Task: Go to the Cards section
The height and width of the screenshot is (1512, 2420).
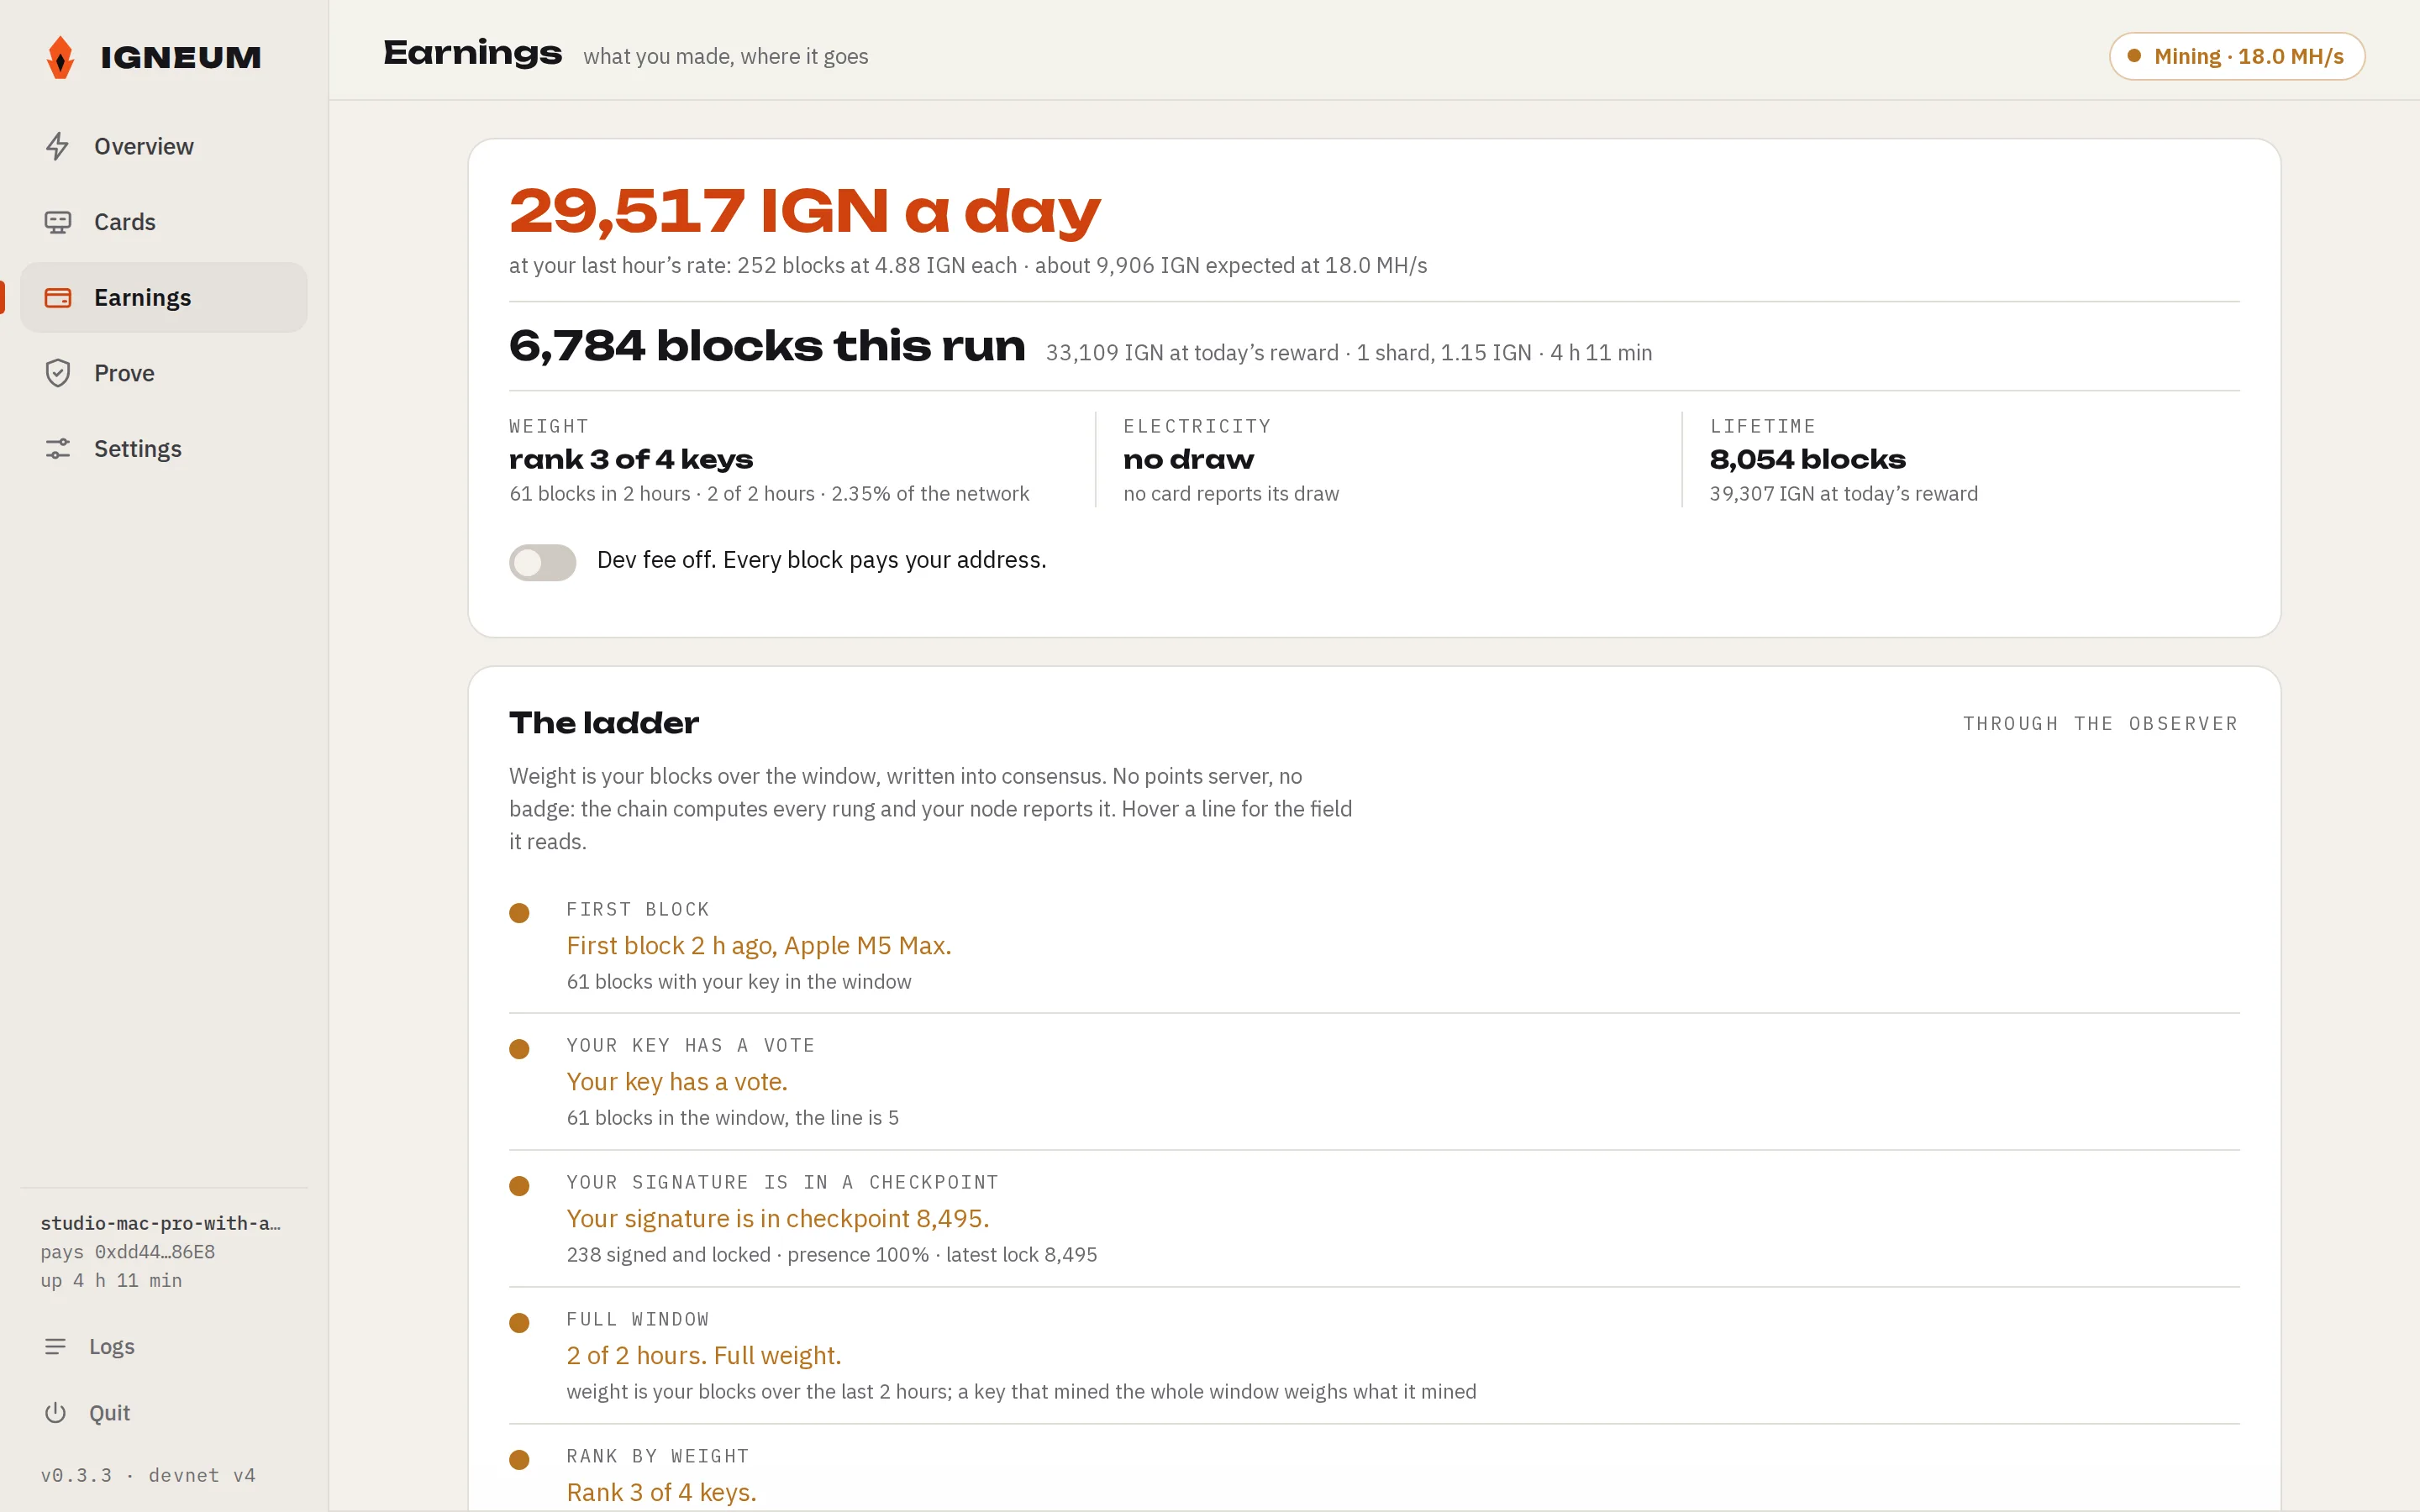Action: (164, 222)
